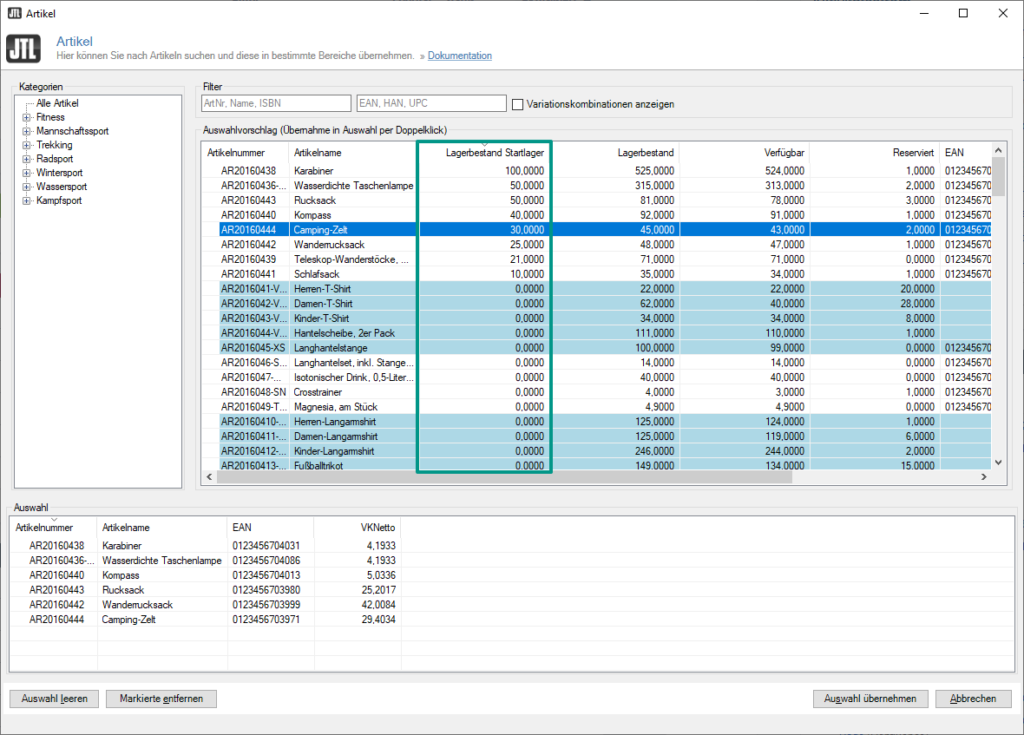Click the JTL logo icon in header

23,48
